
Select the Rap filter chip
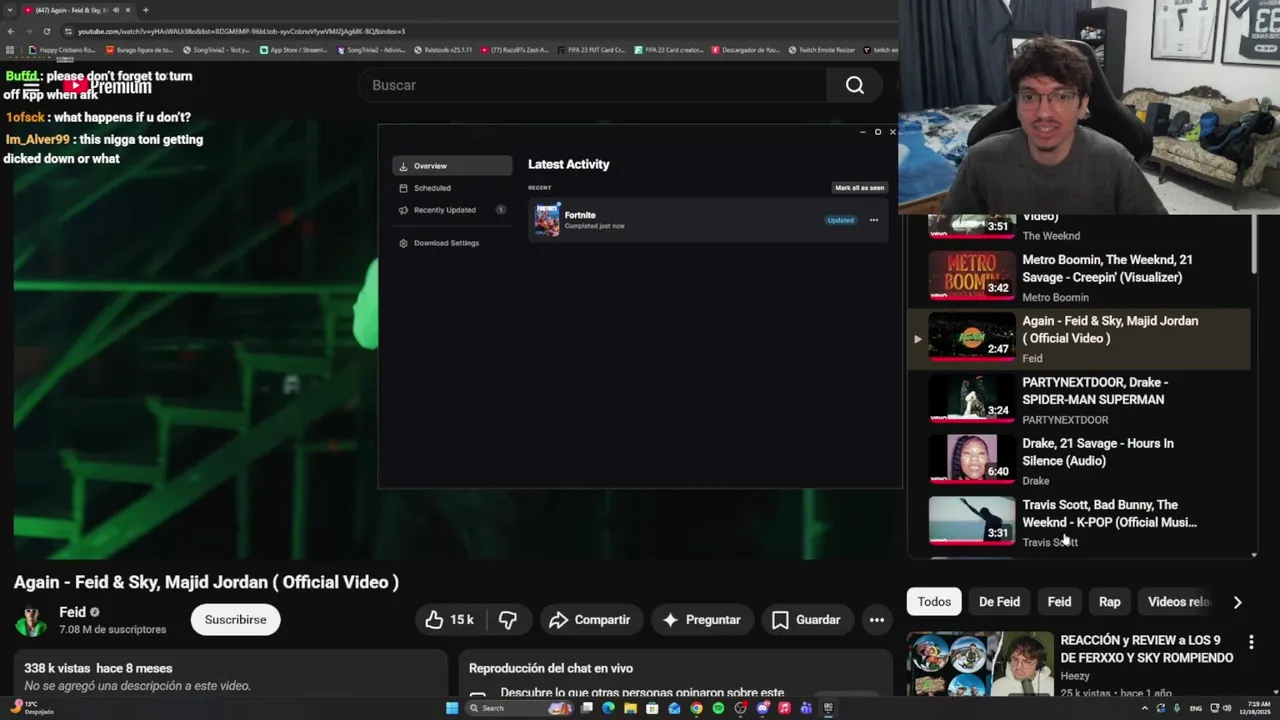click(x=1110, y=602)
